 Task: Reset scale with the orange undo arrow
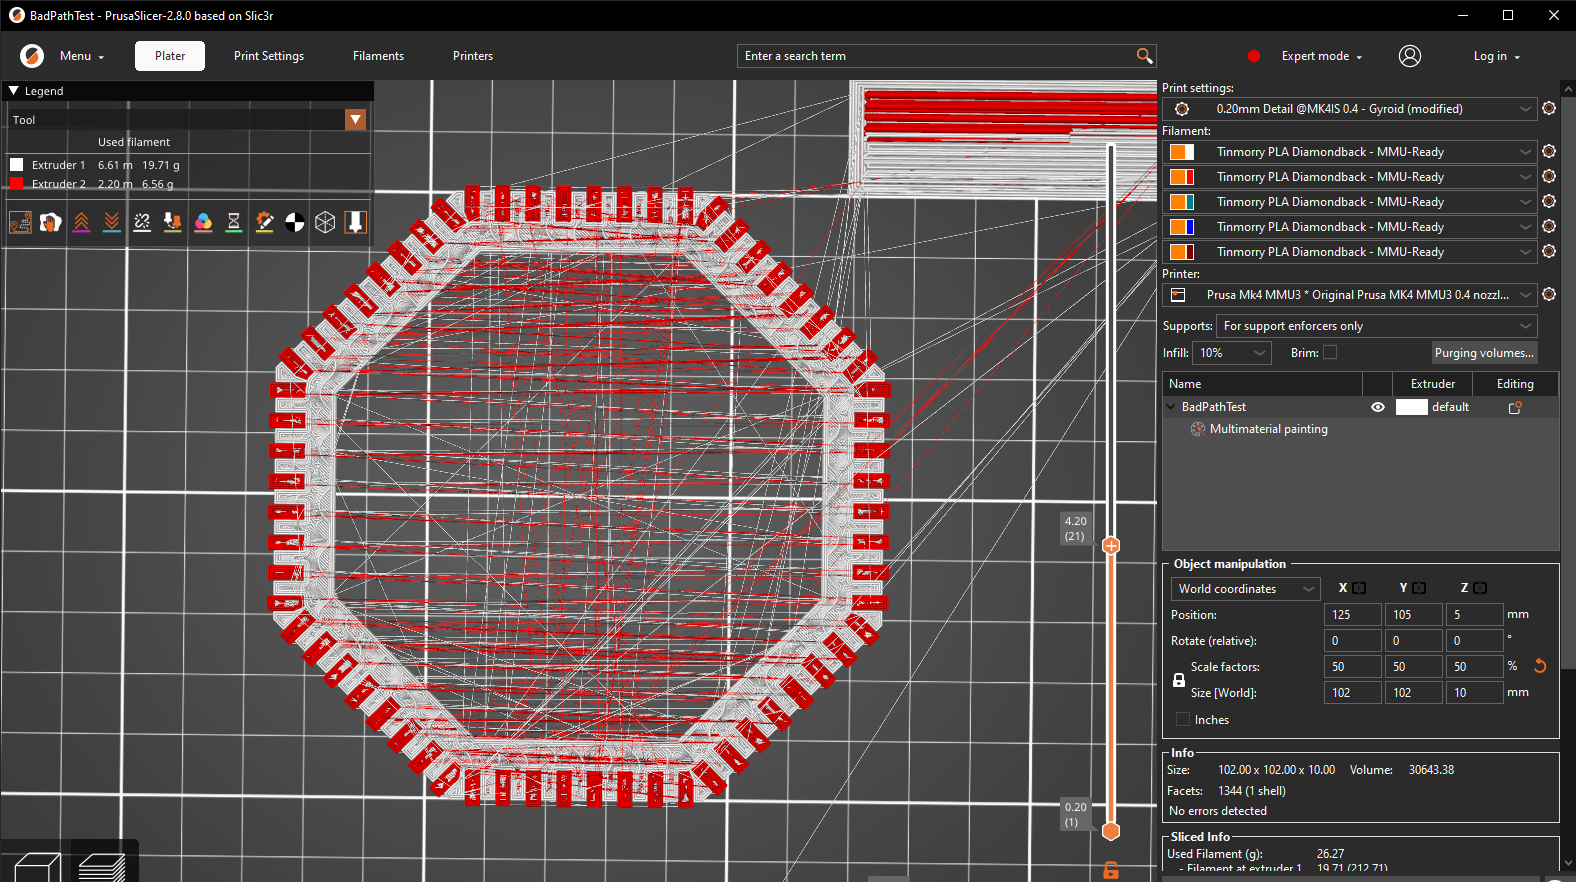point(1540,666)
